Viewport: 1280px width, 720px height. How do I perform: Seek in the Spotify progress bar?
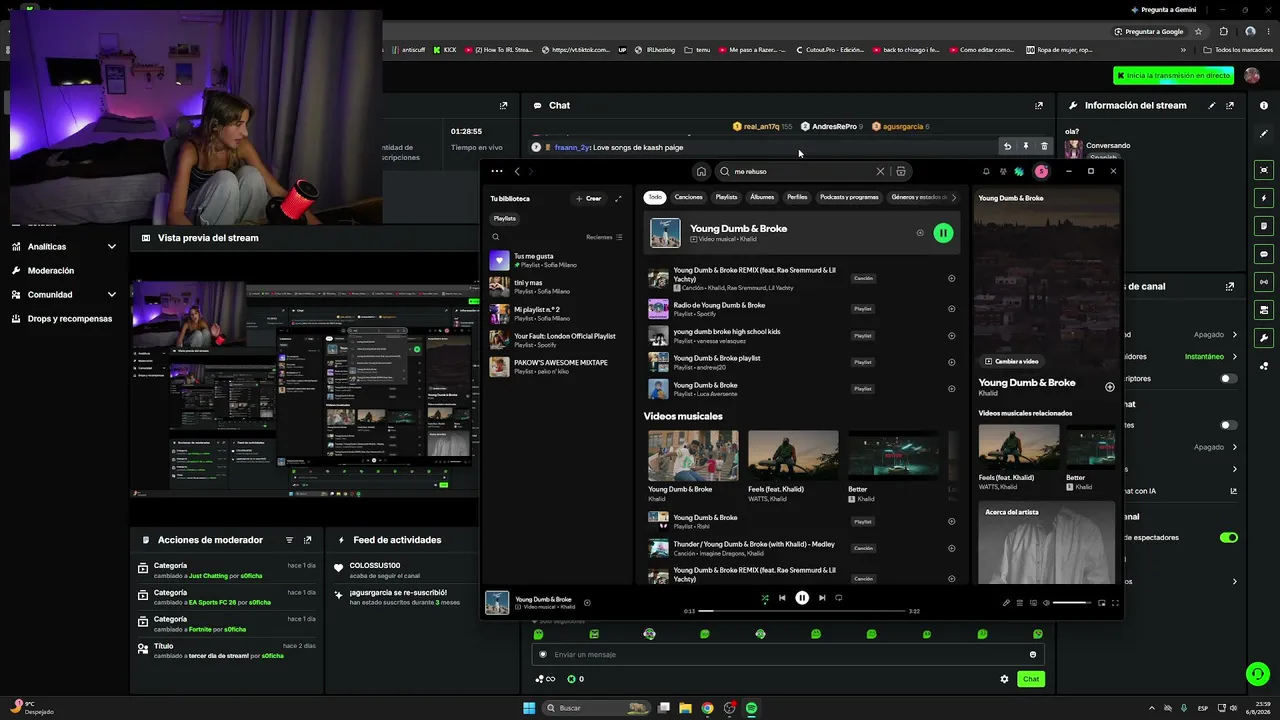(x=802, y=611)
